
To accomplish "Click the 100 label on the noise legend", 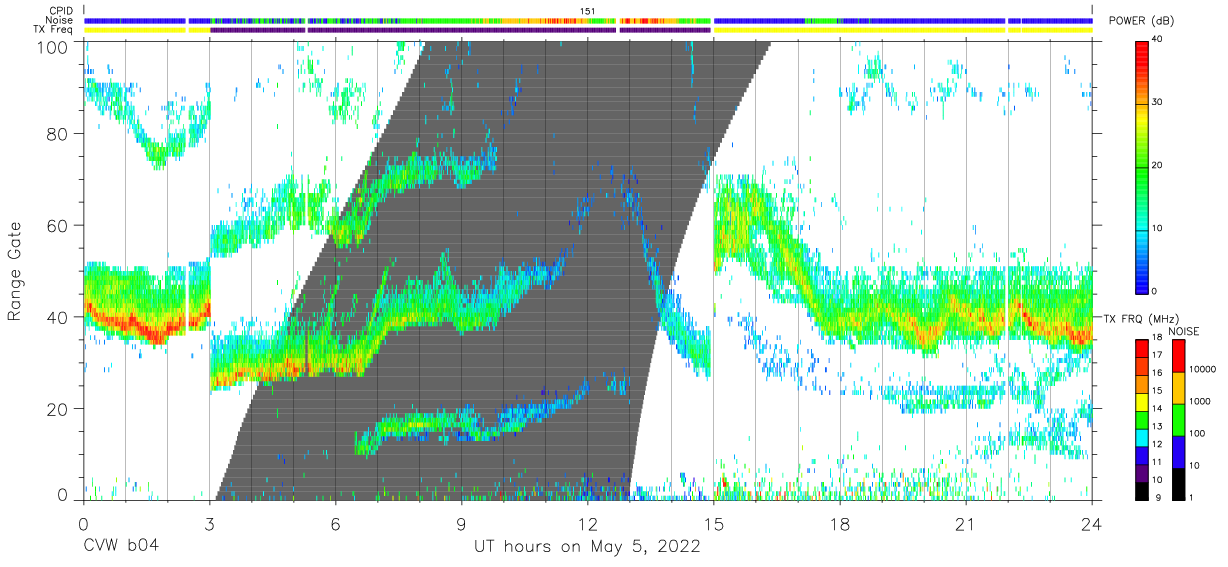I will pyautogui.click(x=1198, y=433).
